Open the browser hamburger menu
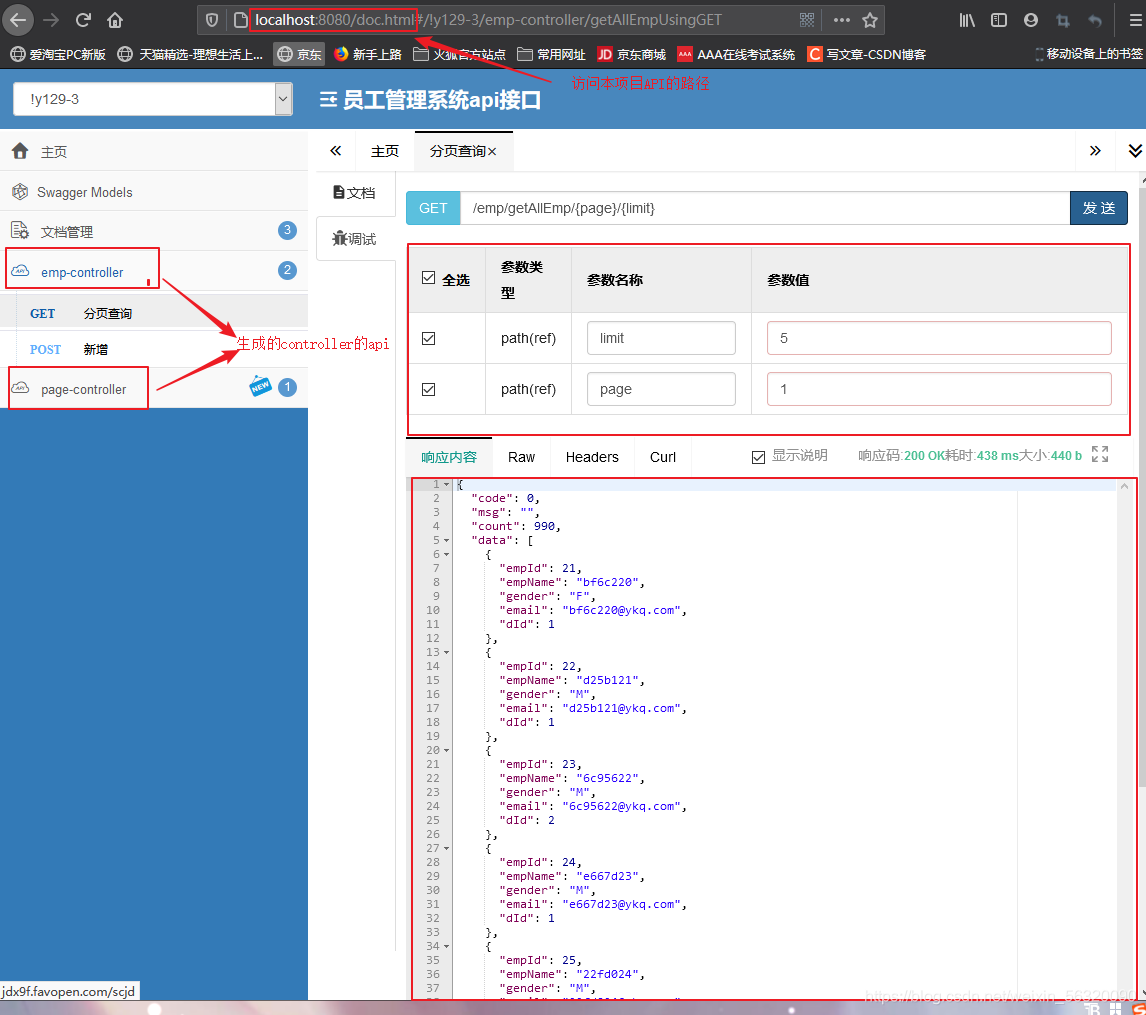This screenshot has width=1146, height=1015. pos(1135,20)
